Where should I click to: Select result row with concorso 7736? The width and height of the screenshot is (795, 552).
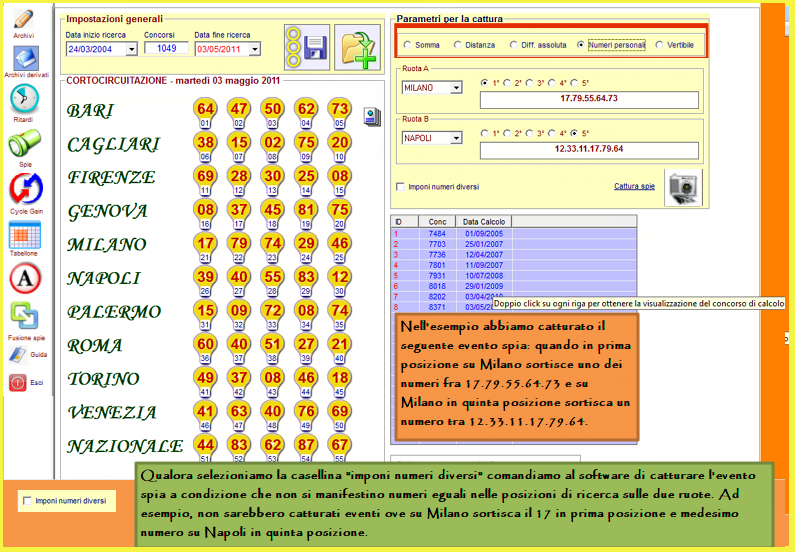[514, 255]
